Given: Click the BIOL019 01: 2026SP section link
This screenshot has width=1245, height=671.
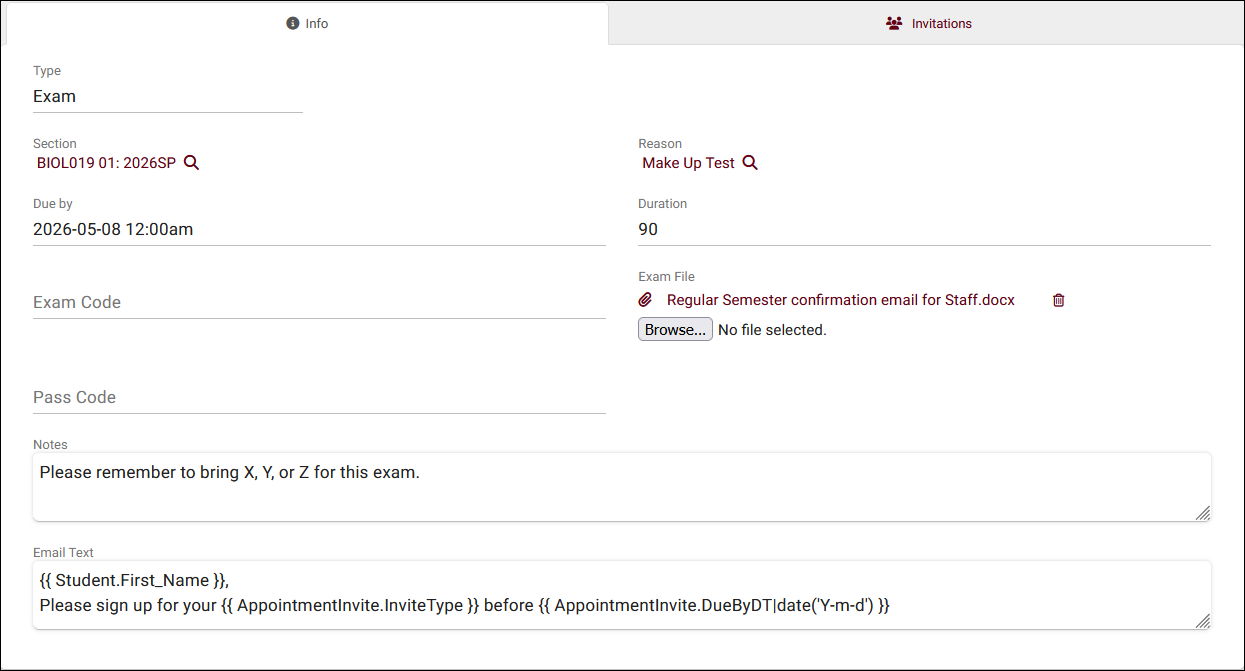Looking at the screenshot, I should [106, 163].
